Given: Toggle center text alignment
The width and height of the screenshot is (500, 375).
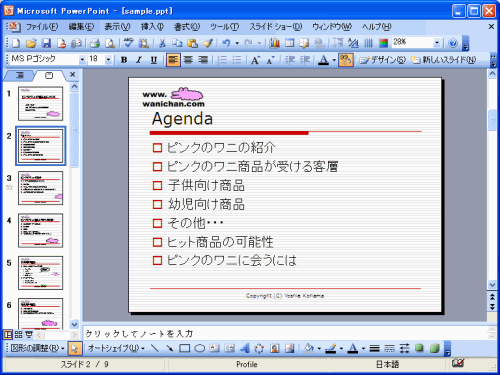Looking at the screenshot, I should coord(188,60).
